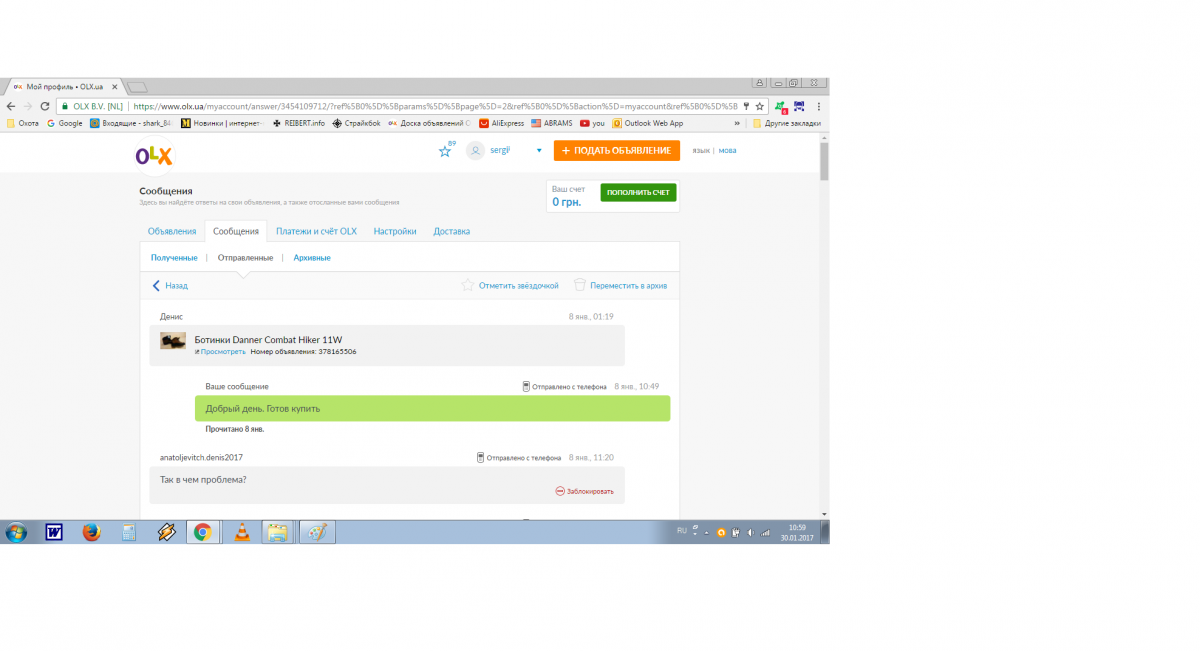Open the AliExpress bookmark
The width and height of the screenshot is (1200, 651).
[502, 123]
